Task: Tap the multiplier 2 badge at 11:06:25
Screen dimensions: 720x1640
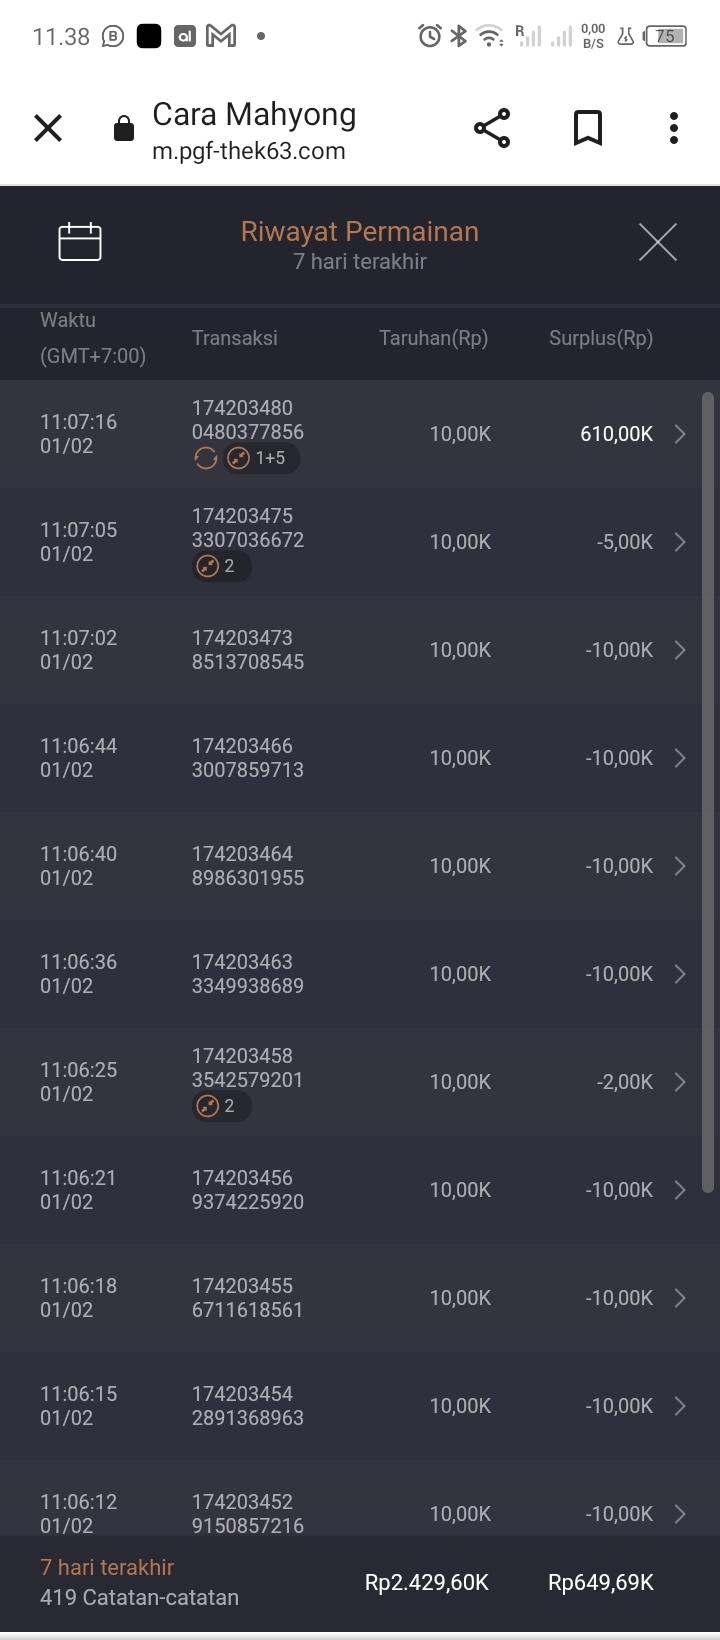Action: click(221, 1106)
